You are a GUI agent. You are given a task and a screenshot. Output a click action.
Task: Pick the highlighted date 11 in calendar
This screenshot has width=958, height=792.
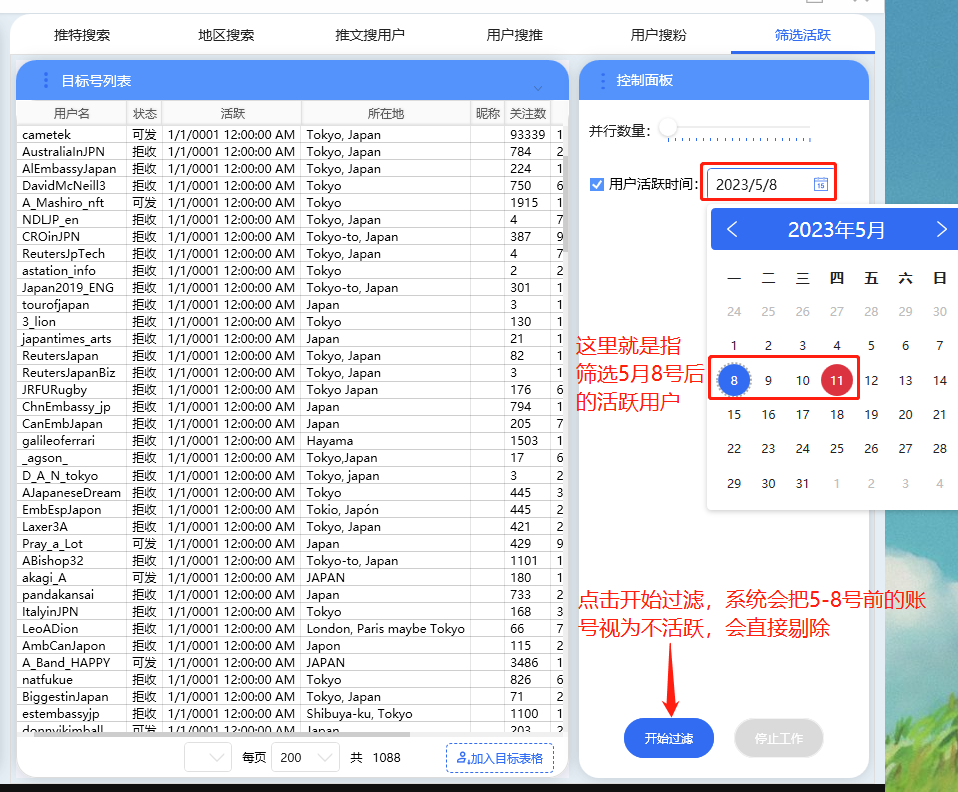837,380
